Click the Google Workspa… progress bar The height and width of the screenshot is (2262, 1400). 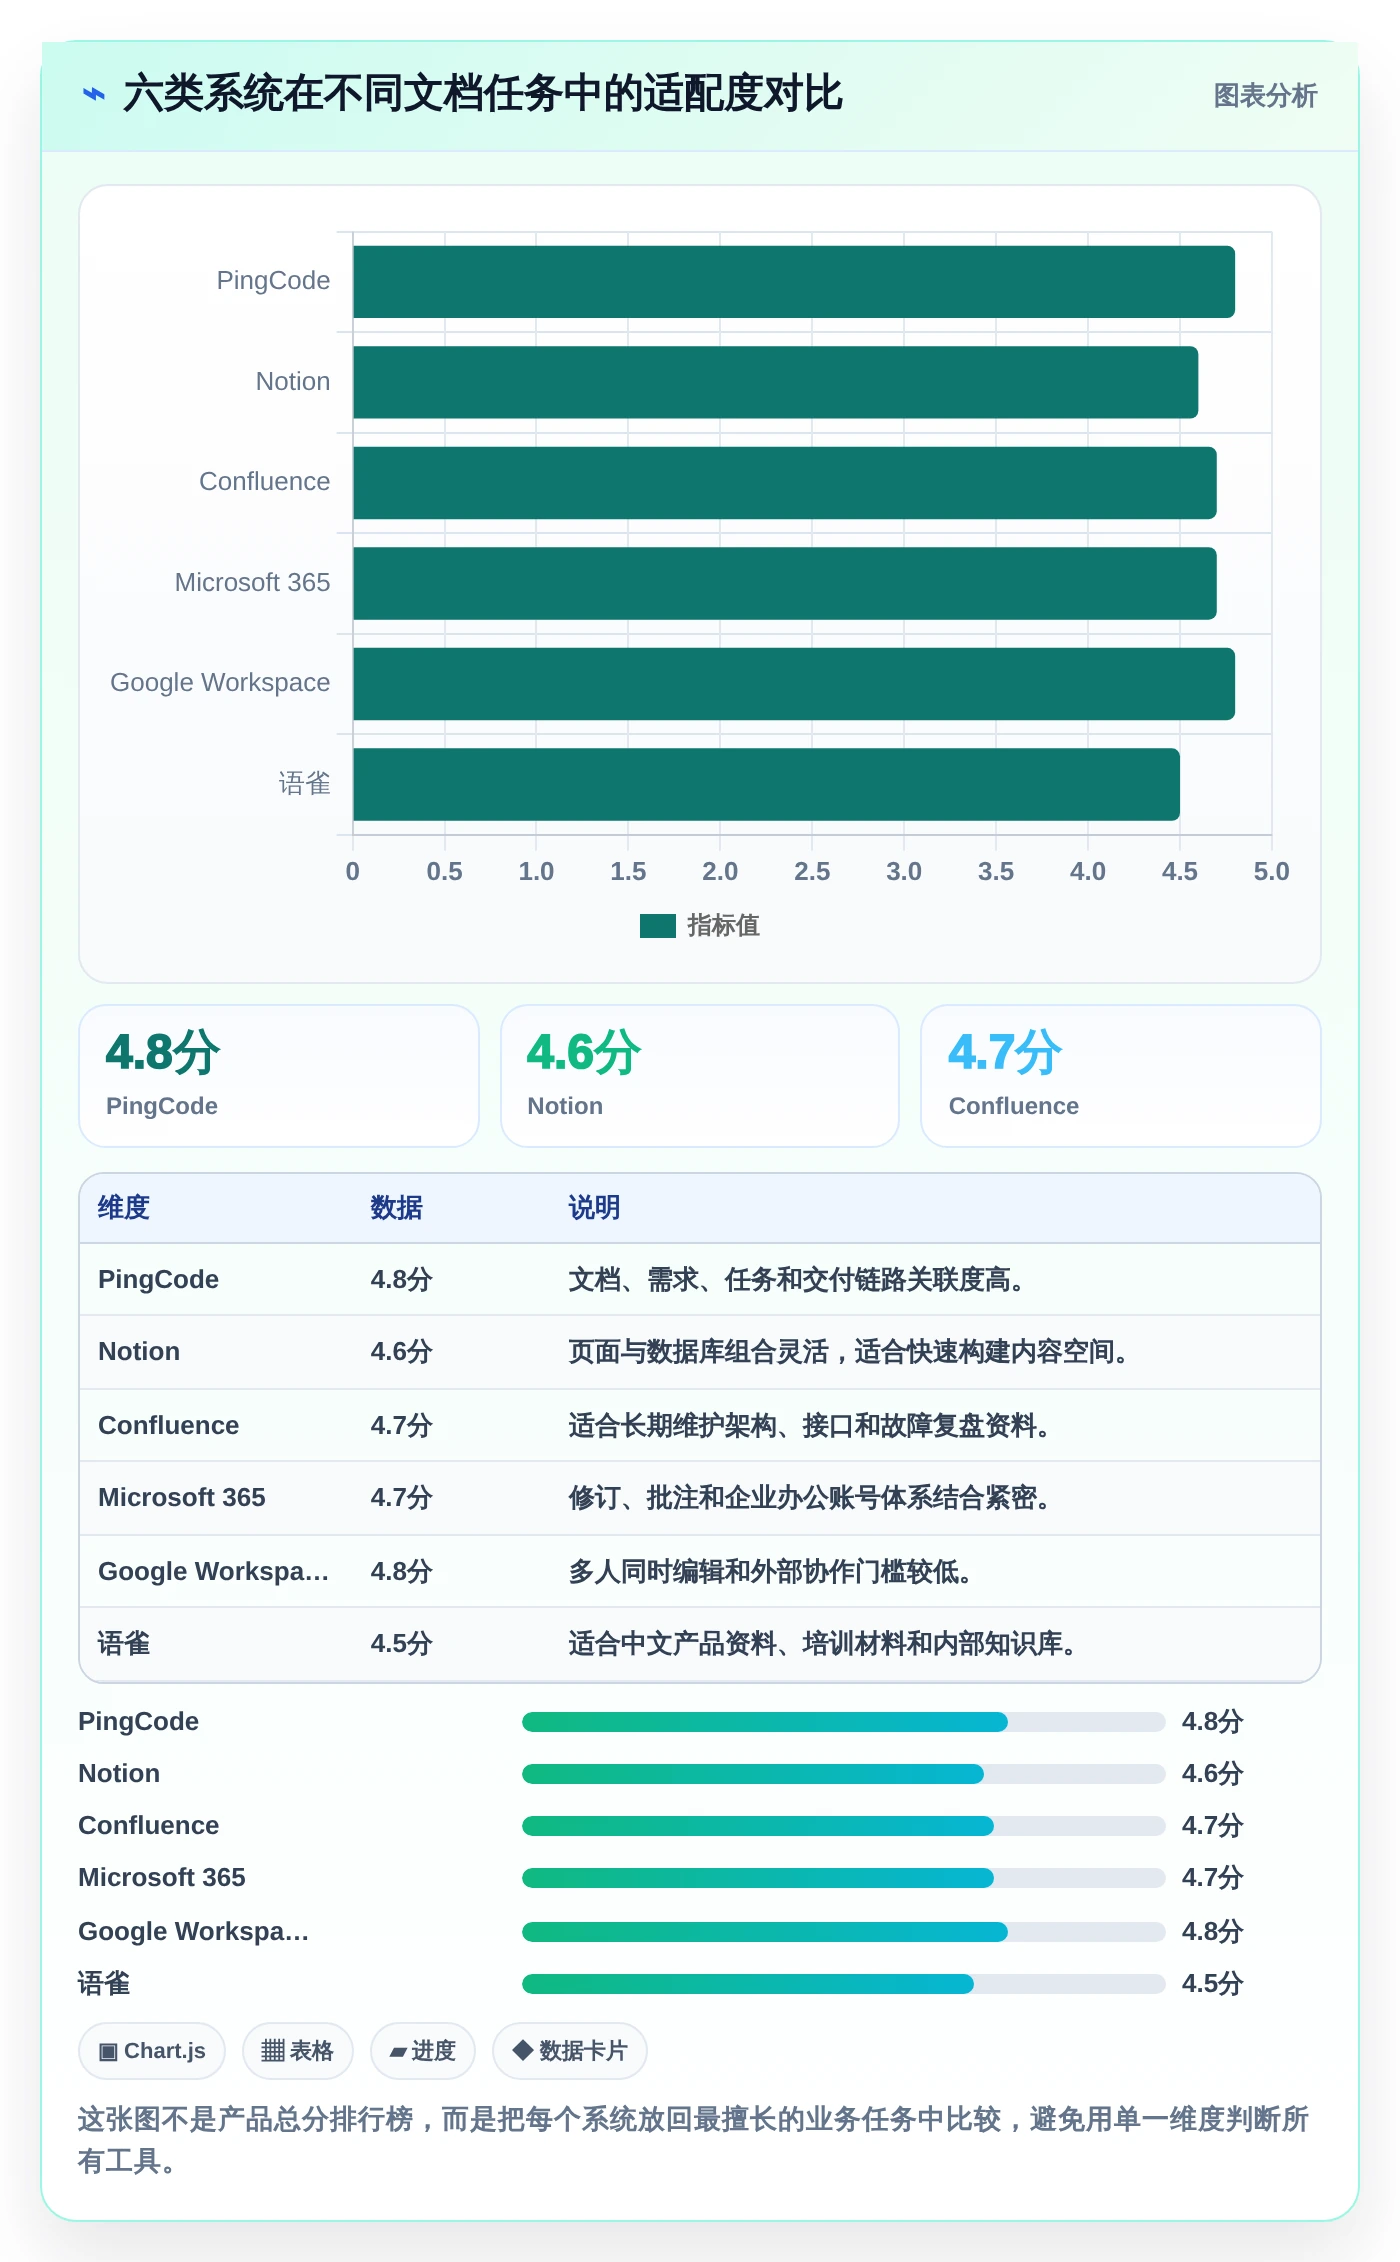tap(843, 1932)
